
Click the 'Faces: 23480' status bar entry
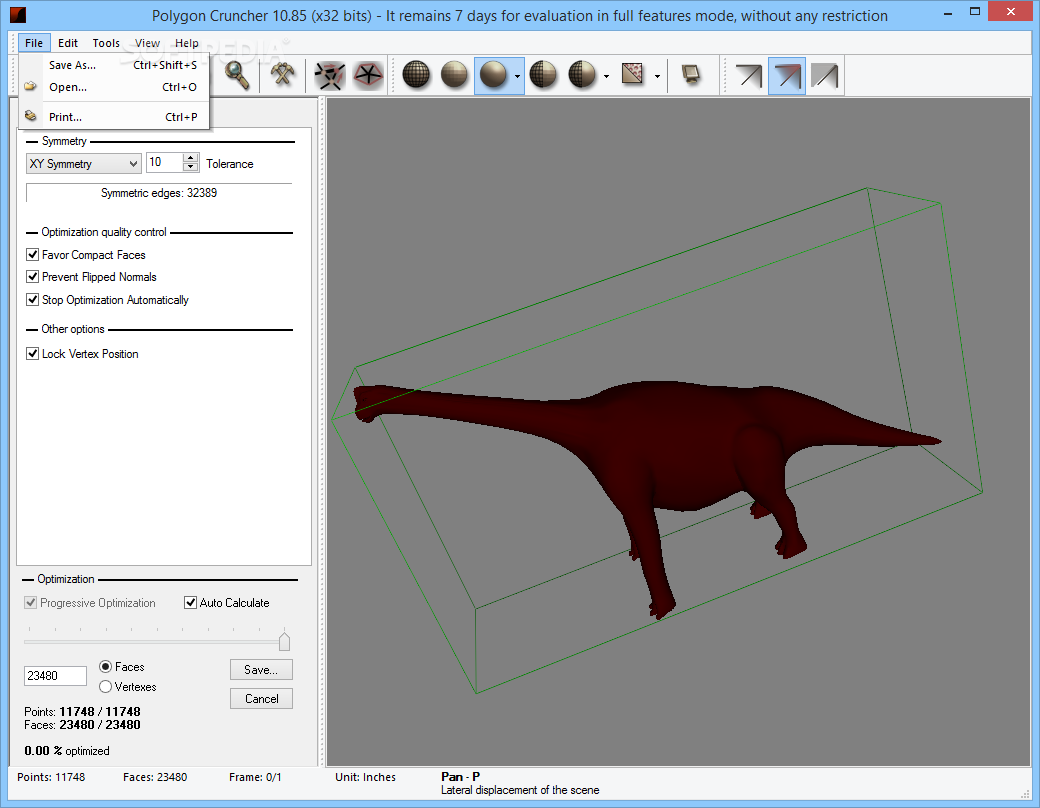pos(155,777)
